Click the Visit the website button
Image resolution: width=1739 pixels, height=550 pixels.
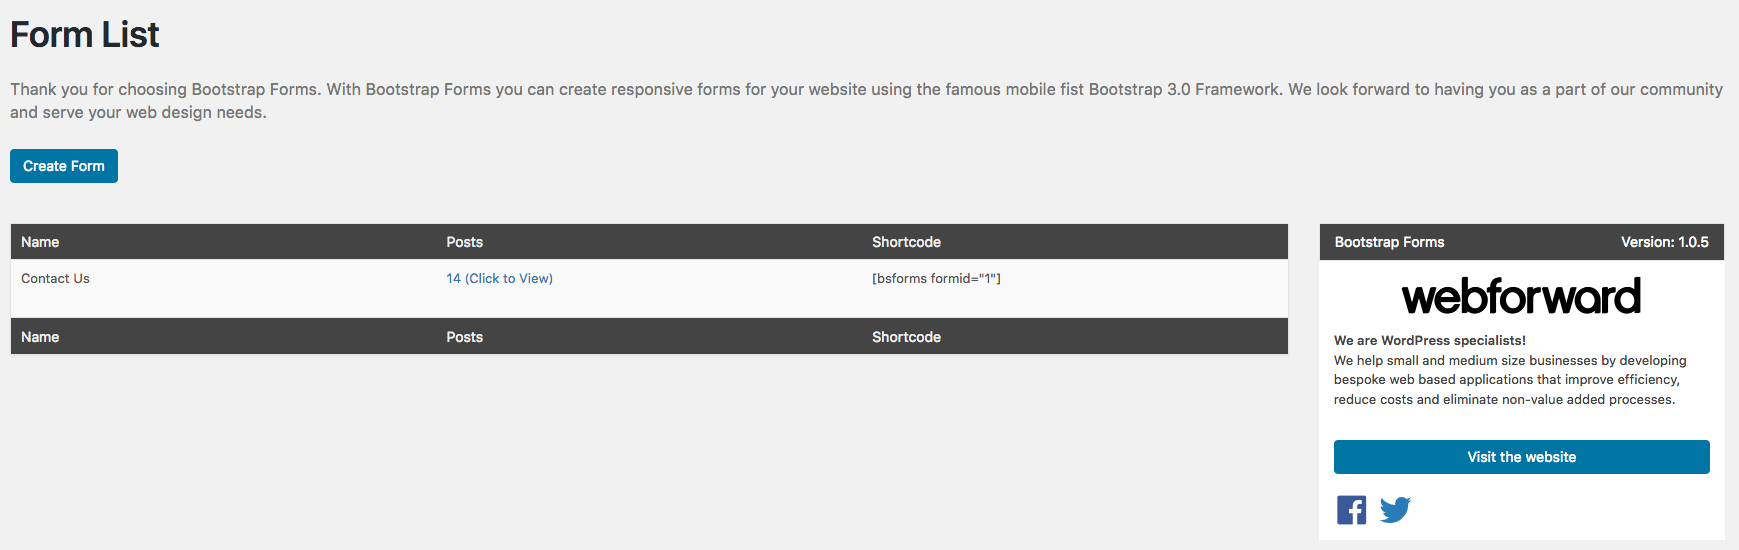click(x=1521, y=457)
